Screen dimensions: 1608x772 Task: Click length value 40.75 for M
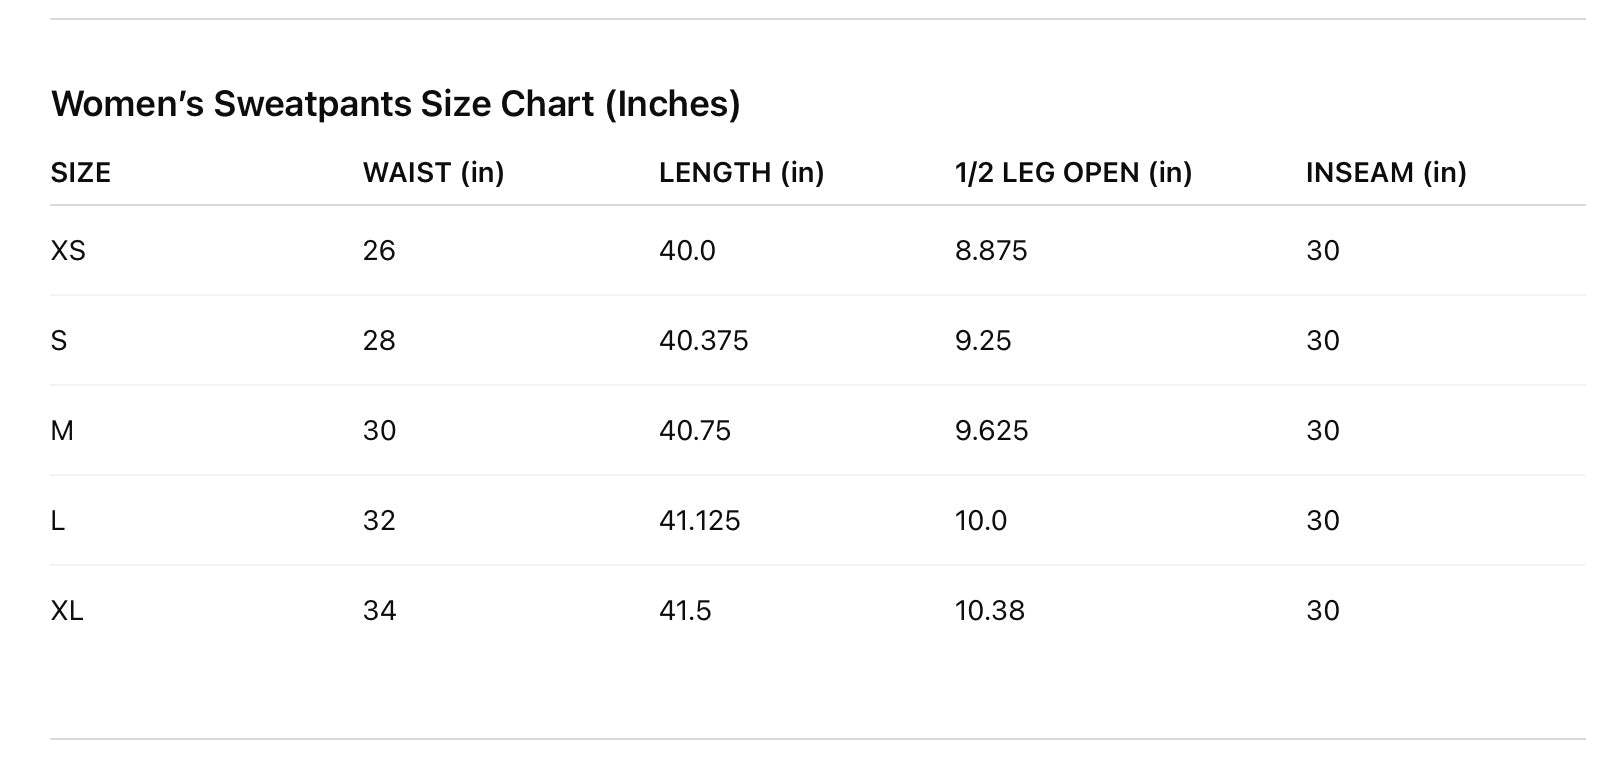(x=695, y=431)
